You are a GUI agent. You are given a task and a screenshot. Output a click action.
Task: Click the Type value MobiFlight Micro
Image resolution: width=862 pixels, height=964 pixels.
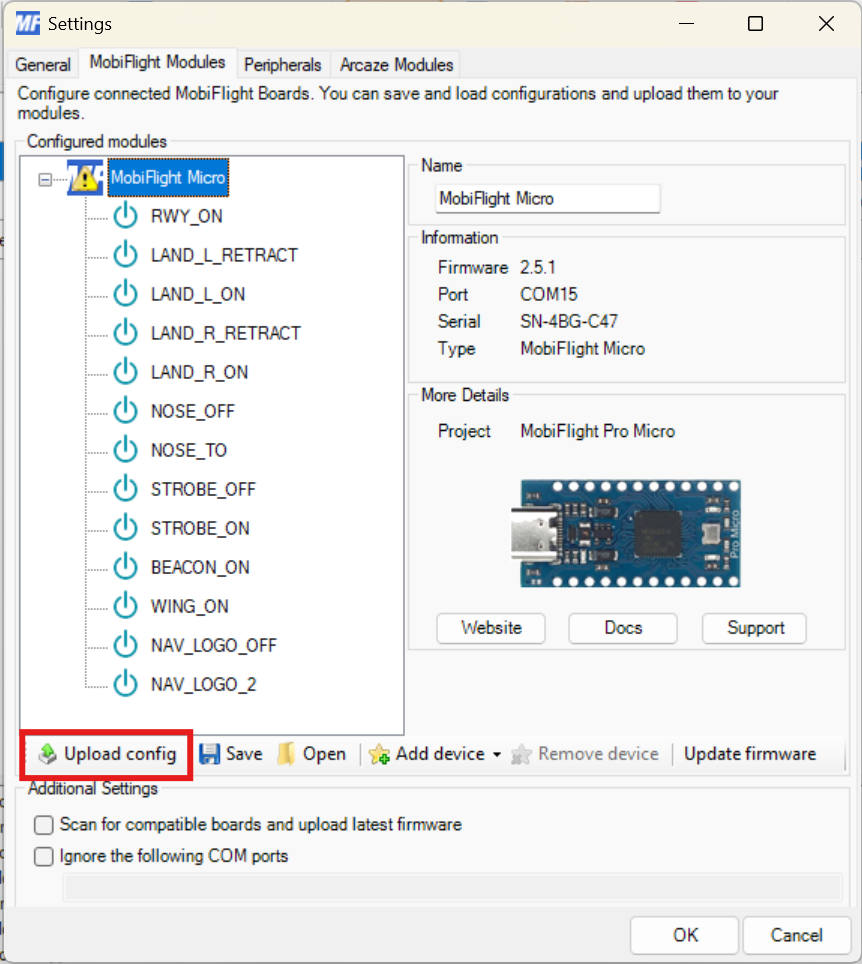(x=582, y=349)
